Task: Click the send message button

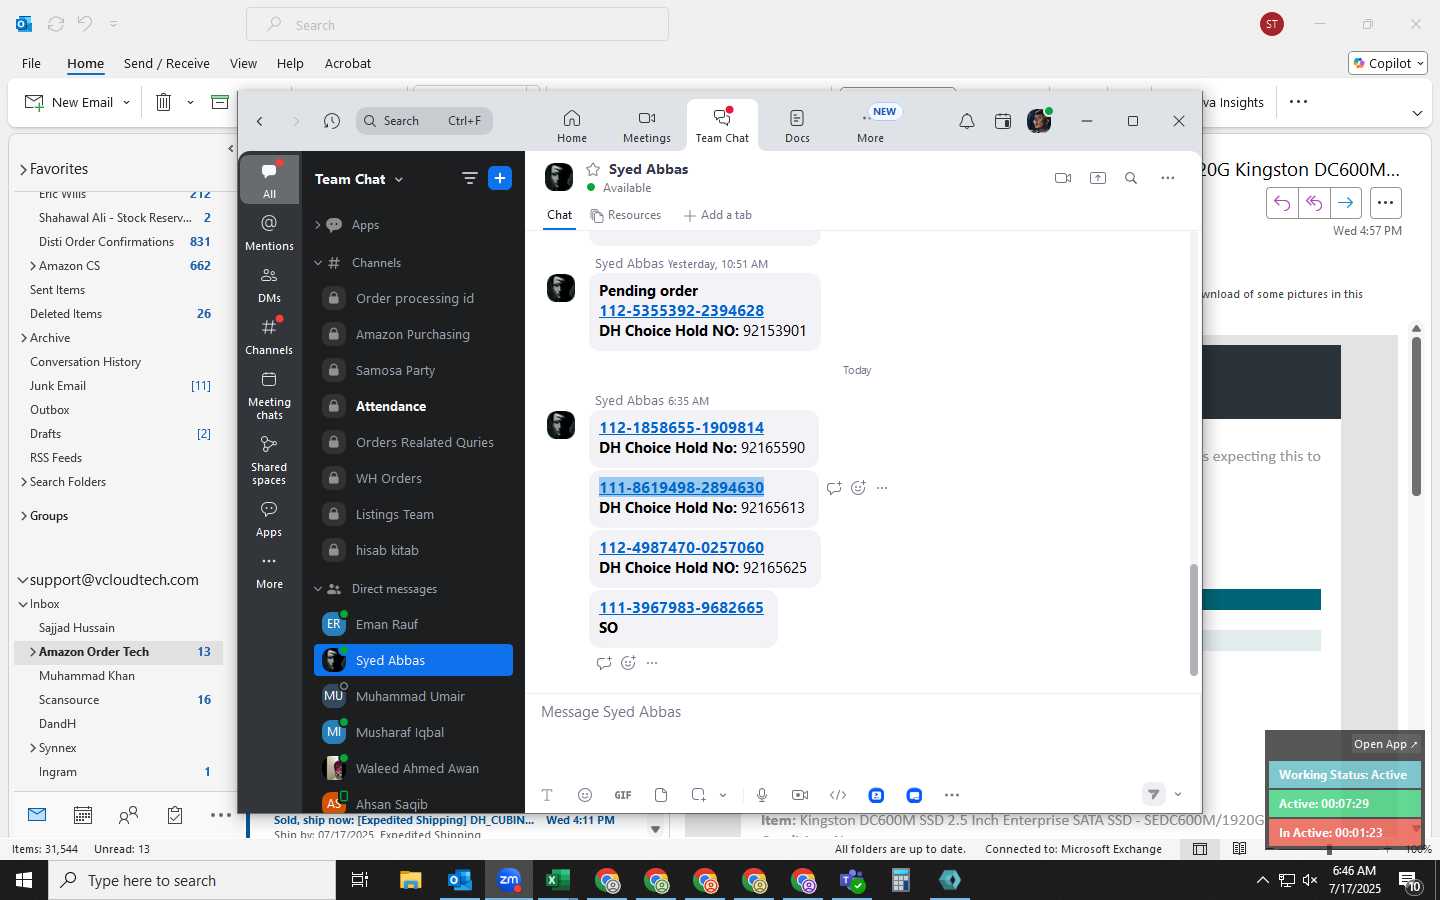Action: [1153, 794]
